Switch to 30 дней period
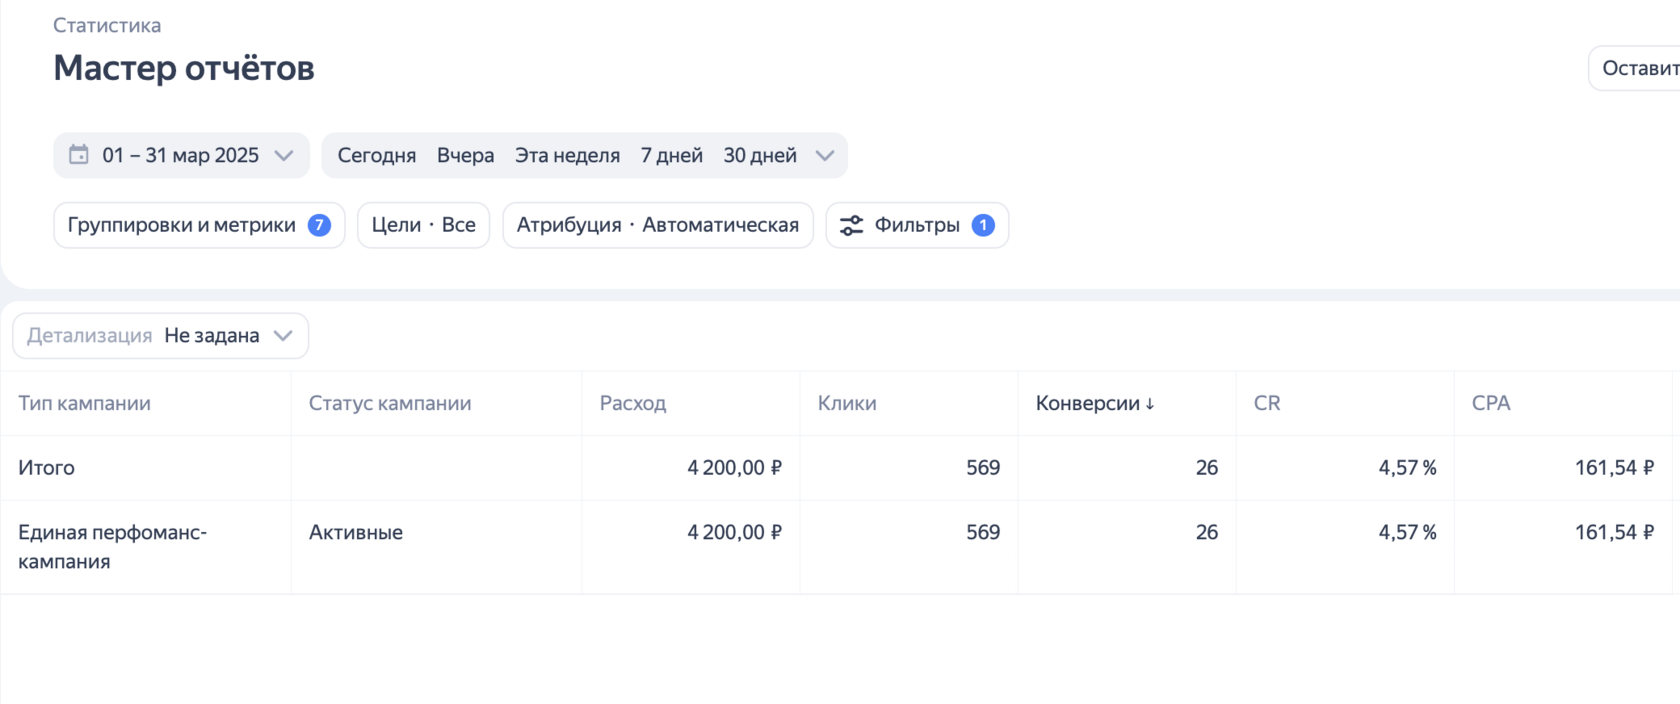1680x704 pixels. pos(760,155)
